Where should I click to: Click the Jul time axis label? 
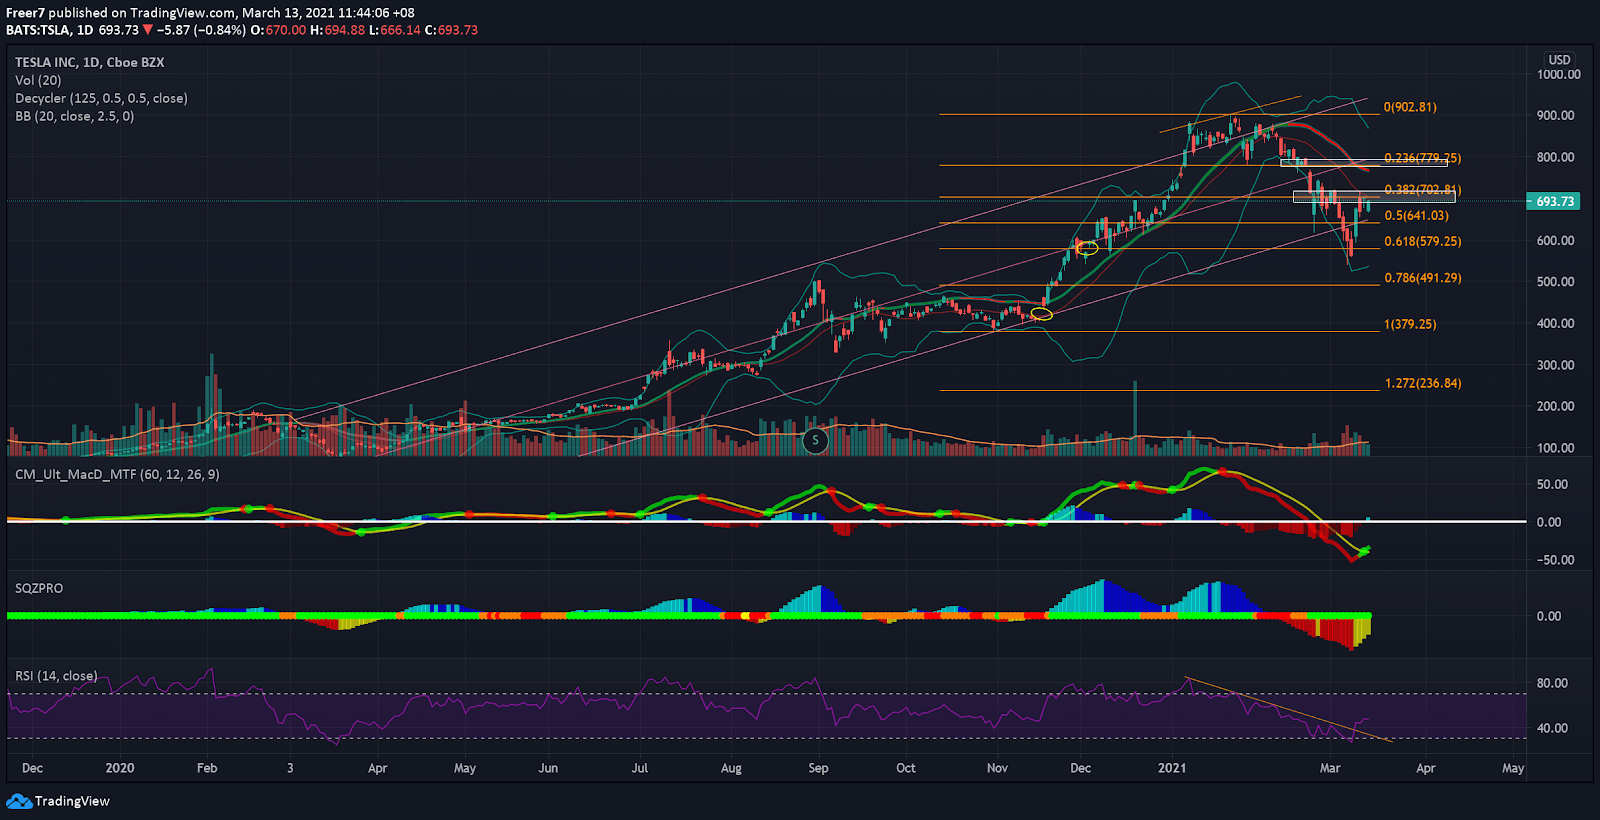(x=640, y=769)
